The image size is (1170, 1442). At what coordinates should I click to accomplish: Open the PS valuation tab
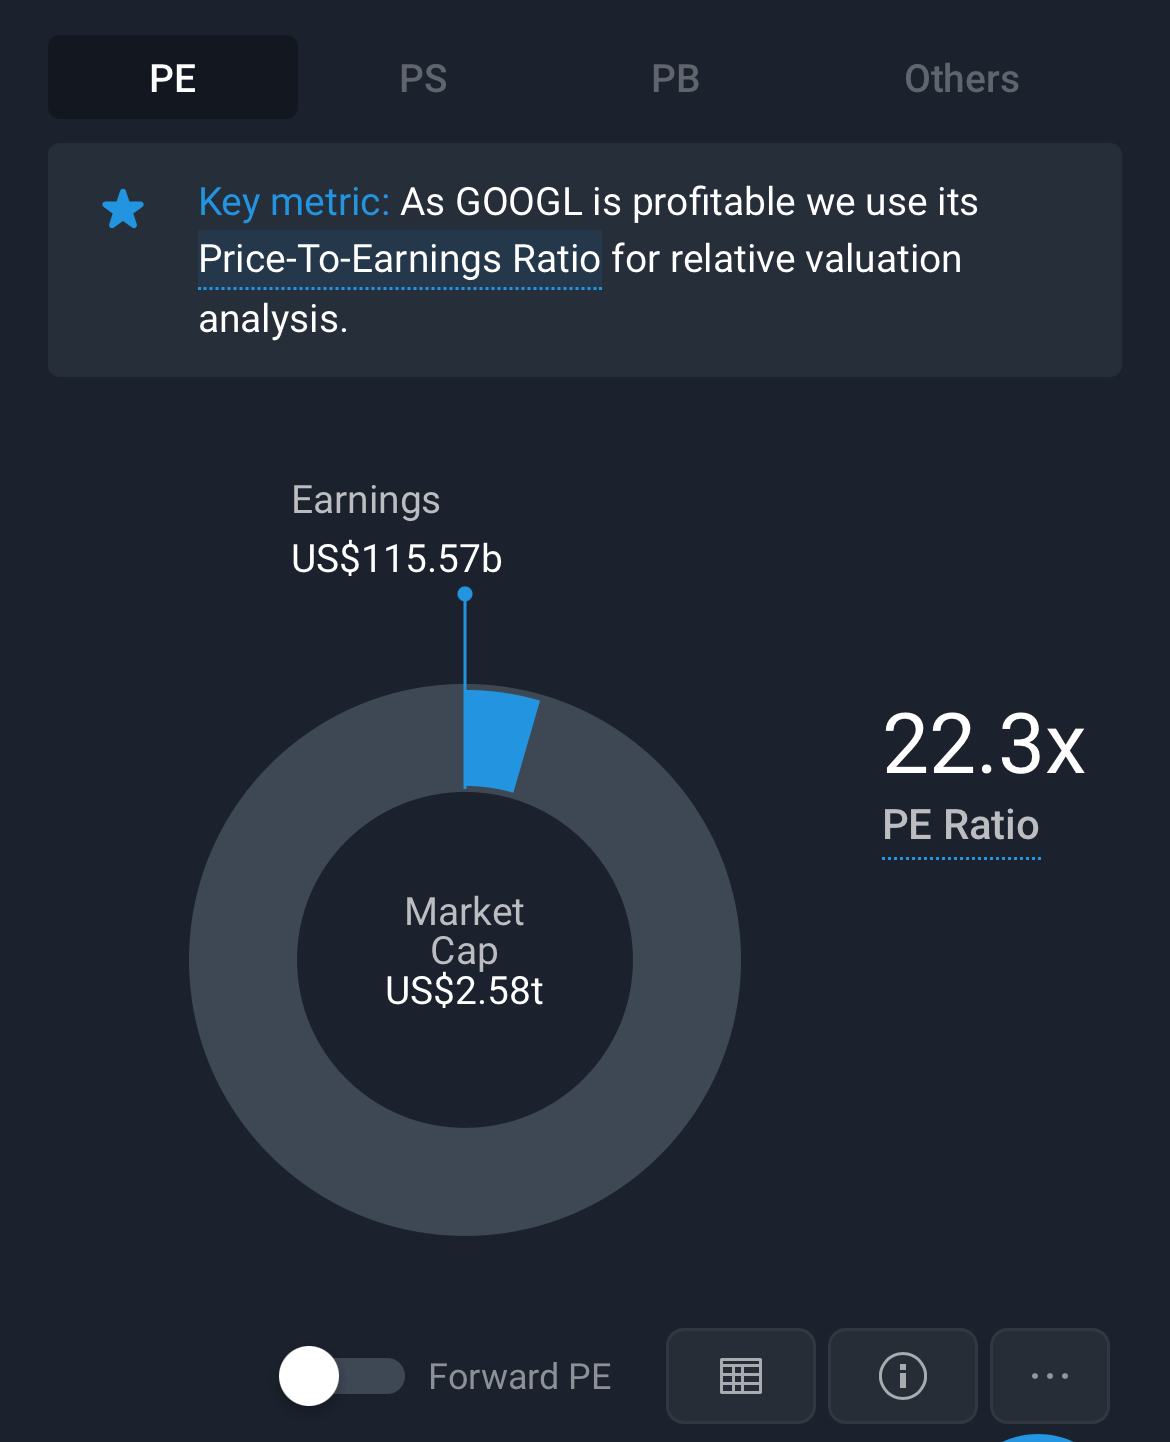(423, 78)
